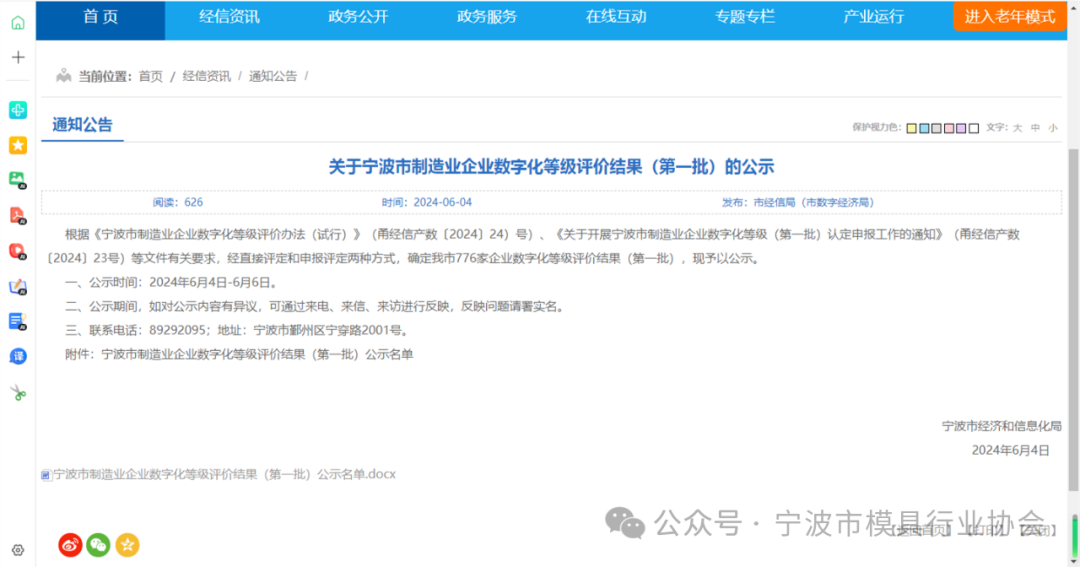Click the docx file icon beside attachment
This screenshot has width=1080, height=567.
click(46, 475)
